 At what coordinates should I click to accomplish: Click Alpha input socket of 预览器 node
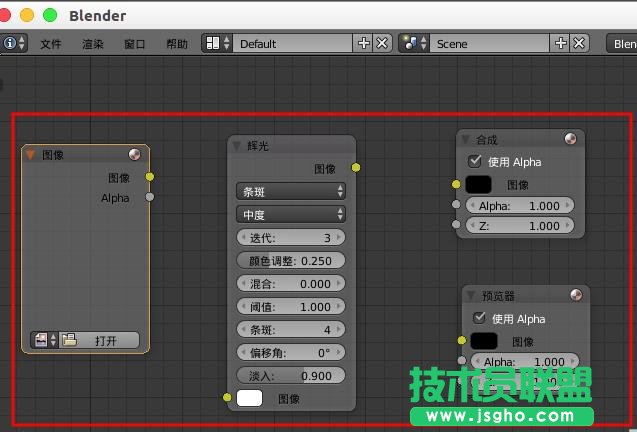click(462, 360)
